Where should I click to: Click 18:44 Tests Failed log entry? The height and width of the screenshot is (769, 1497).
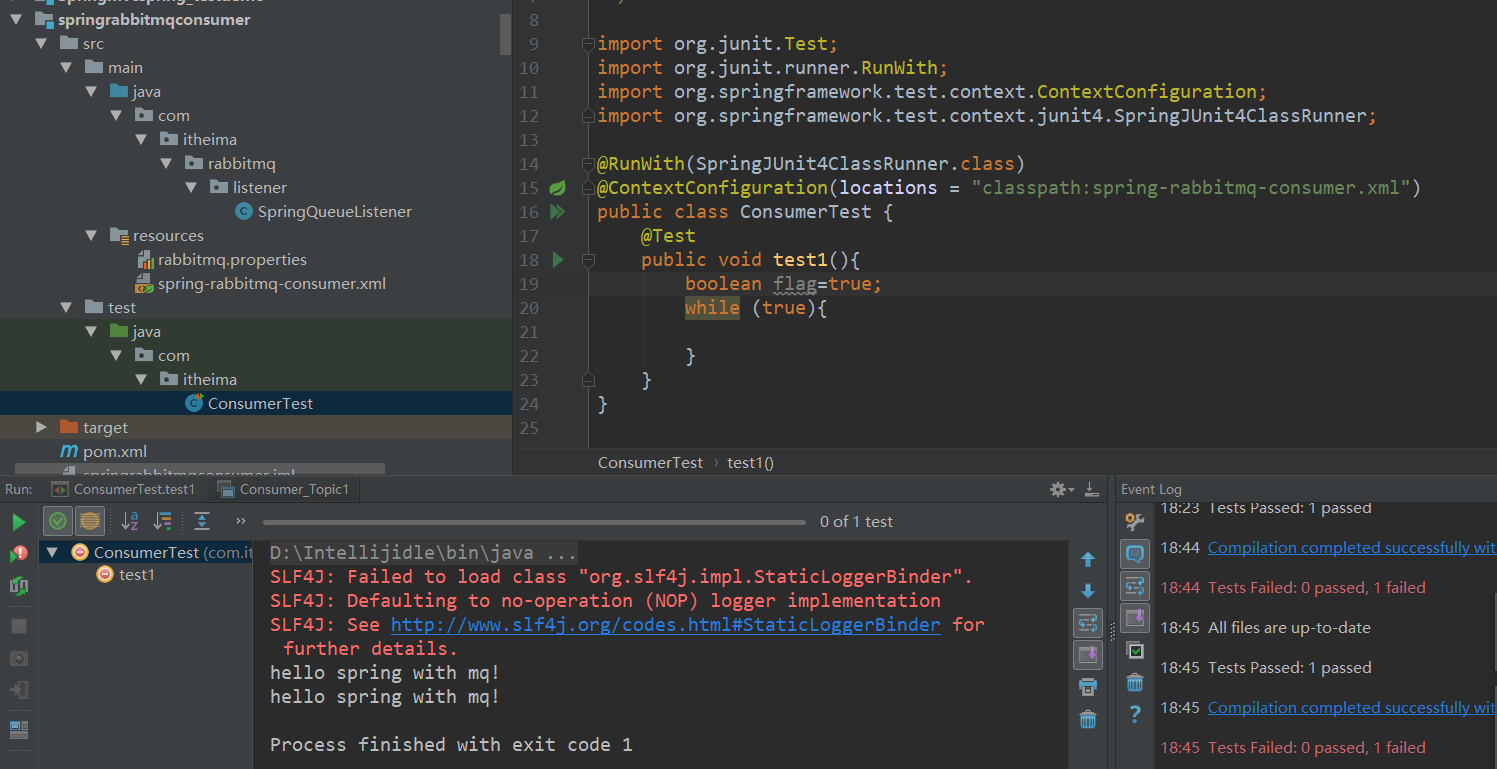click(1316, 588)
